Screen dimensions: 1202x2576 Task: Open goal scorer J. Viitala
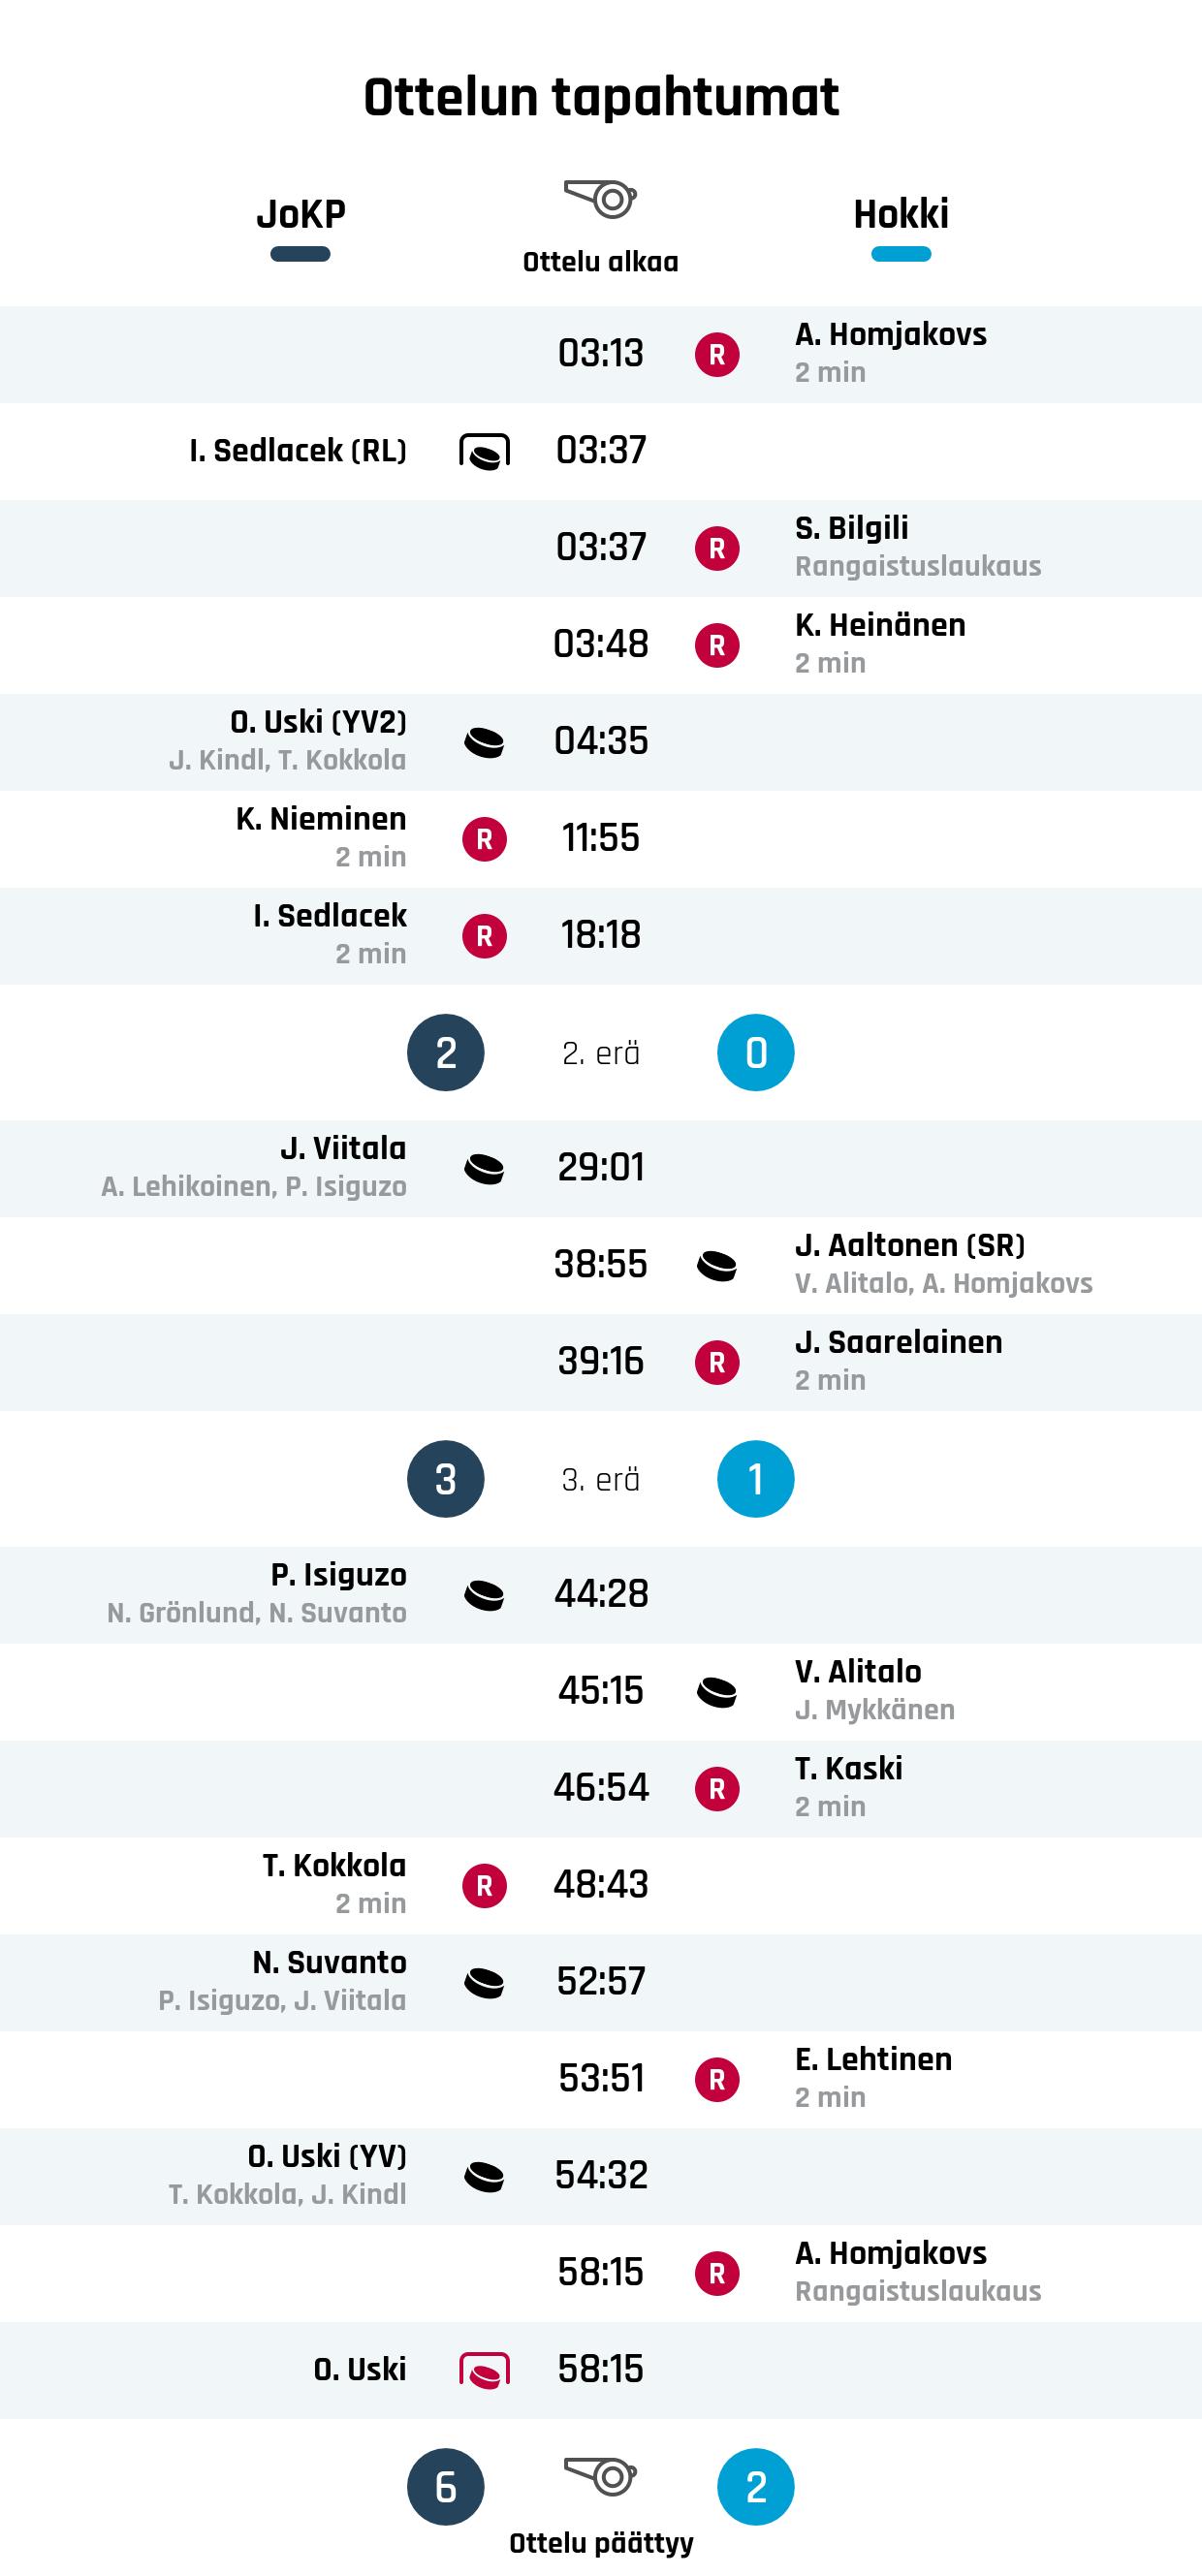tap(343, 1148)
